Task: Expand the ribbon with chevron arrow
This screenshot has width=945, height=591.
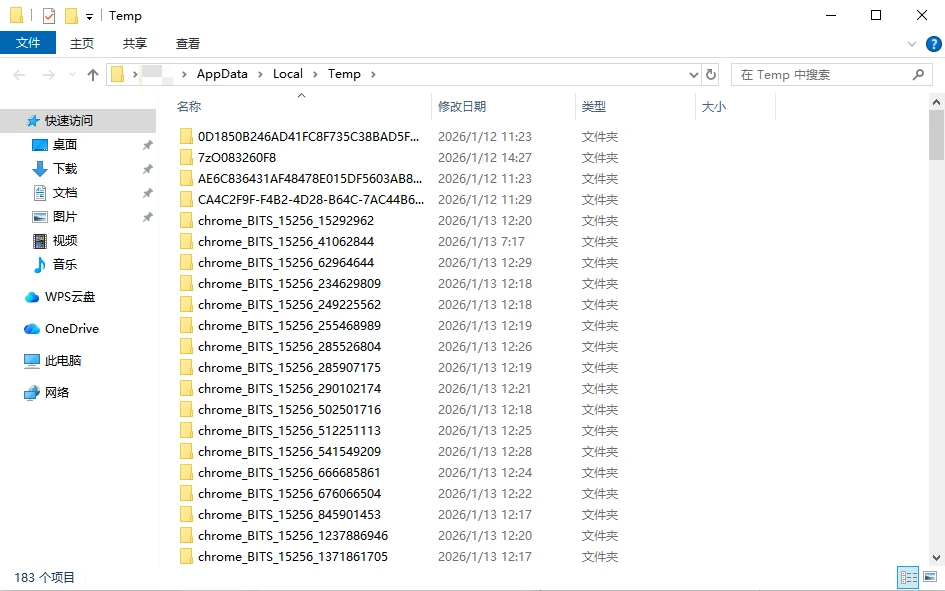Action: tap(912, 44)
